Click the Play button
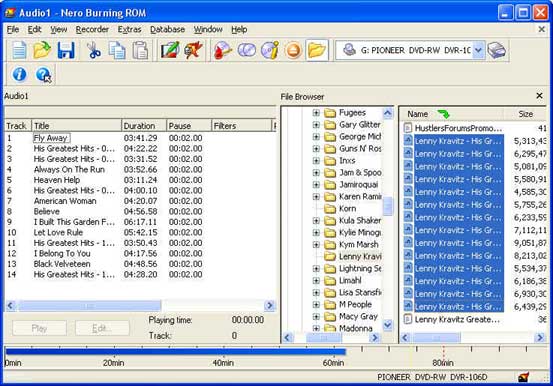 pos(39,328)
